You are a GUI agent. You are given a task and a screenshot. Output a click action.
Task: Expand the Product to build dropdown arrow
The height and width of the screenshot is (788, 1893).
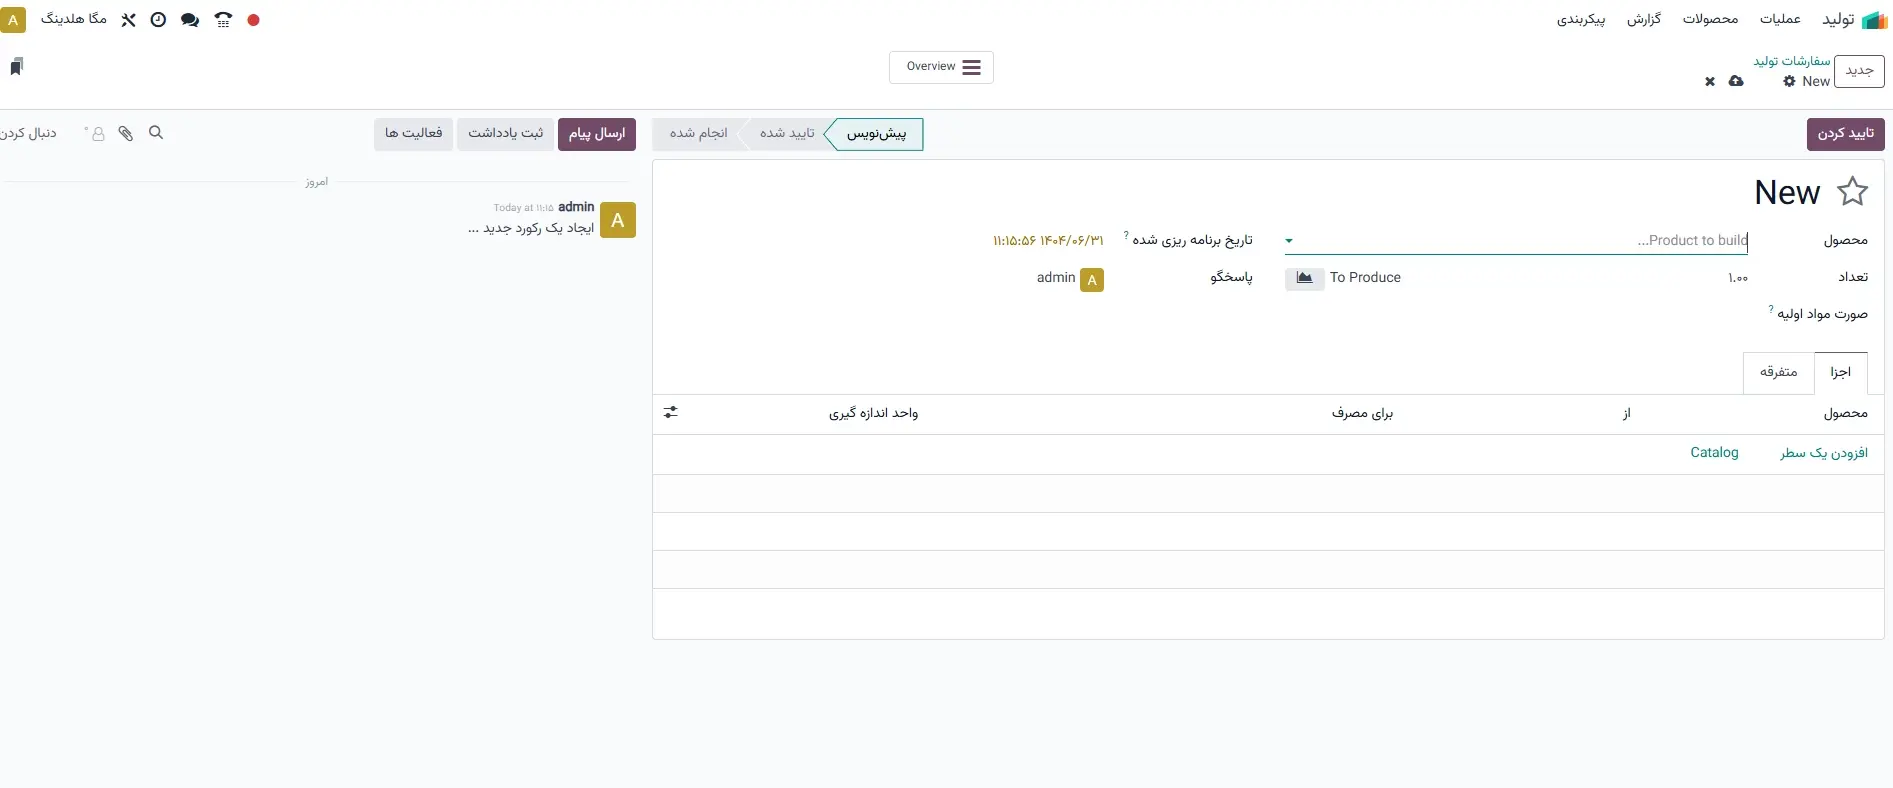[x=1289, y=241]
